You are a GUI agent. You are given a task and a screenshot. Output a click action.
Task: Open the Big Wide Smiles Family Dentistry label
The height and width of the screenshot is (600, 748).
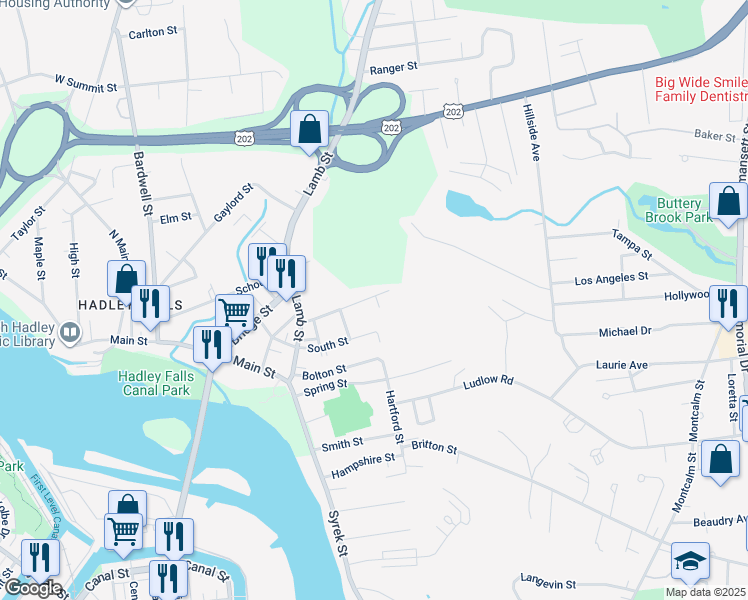coord(701,89)
